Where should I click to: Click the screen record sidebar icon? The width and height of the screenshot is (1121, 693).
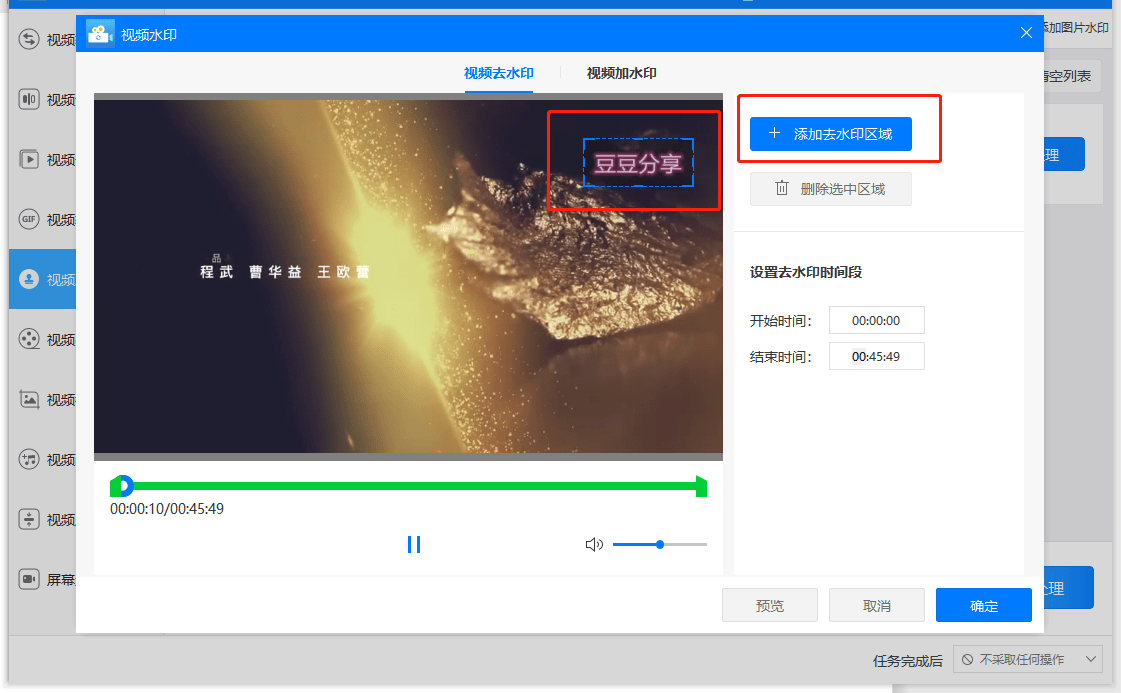29,579
